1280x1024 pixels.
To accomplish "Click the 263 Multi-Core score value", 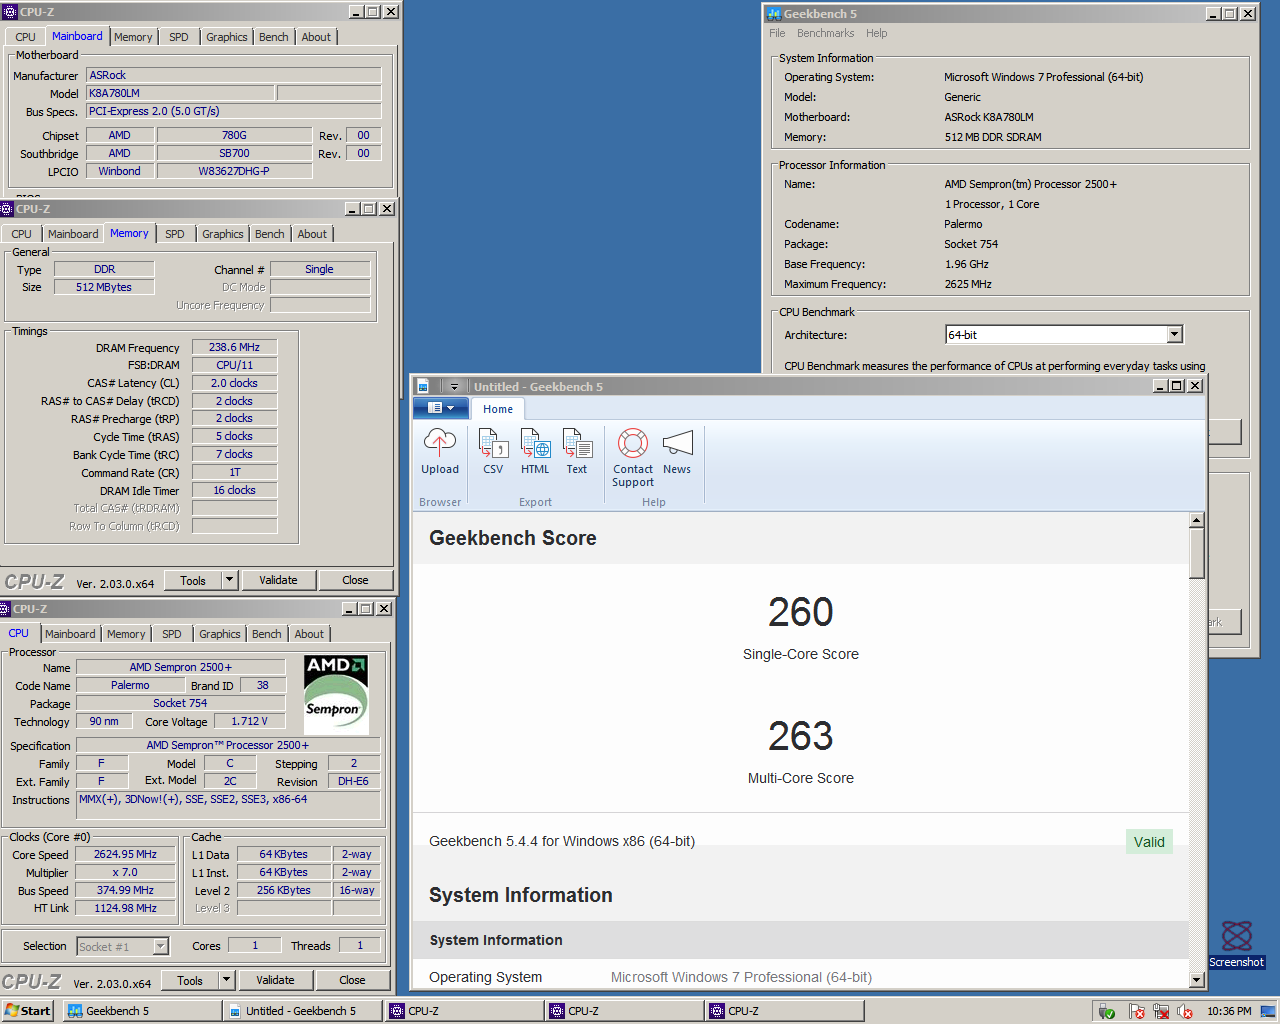I will (x=801, y=736).
